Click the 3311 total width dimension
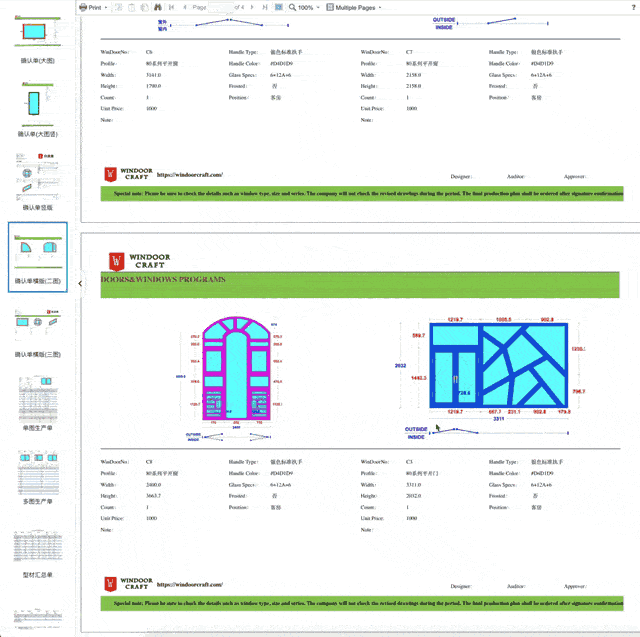Image resolution: width=640 pixels, height=637 pixels. 498,419
